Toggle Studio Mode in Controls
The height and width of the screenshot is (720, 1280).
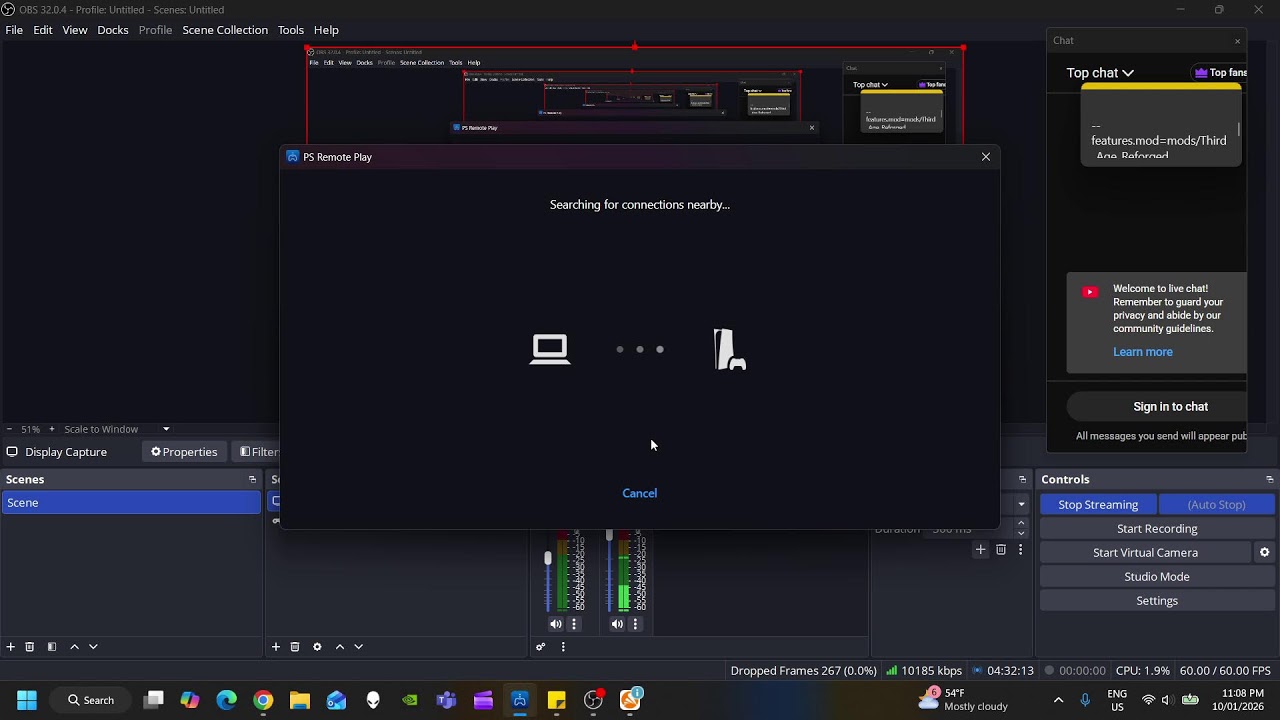[1157, 577]
